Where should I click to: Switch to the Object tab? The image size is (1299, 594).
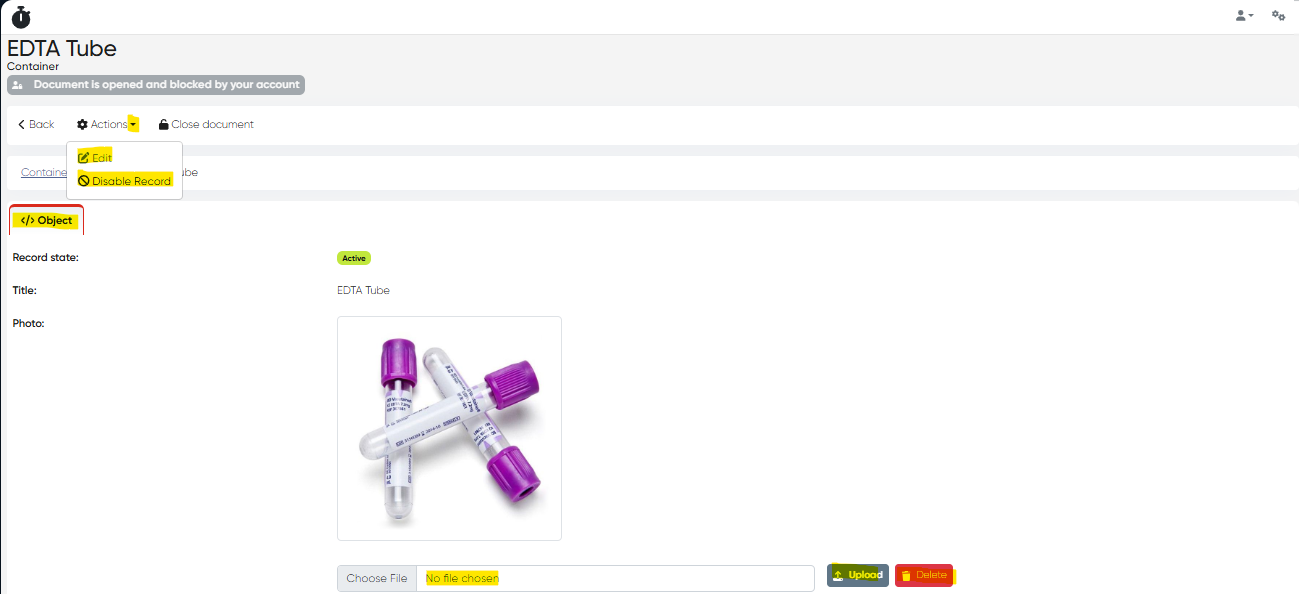47,220
